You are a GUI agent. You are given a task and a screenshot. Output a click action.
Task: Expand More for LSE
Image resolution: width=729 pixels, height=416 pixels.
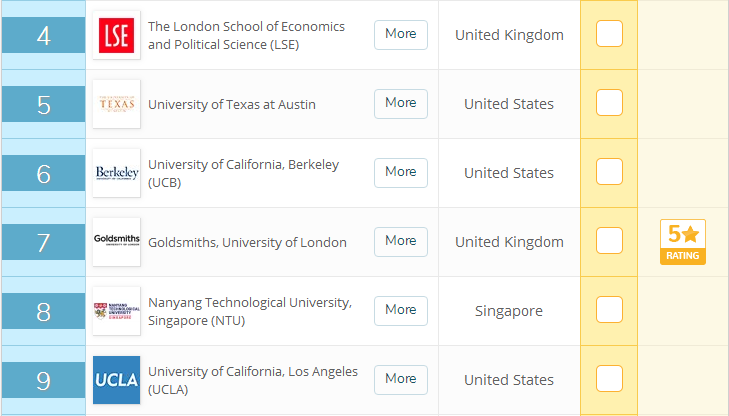click(400, 34)
